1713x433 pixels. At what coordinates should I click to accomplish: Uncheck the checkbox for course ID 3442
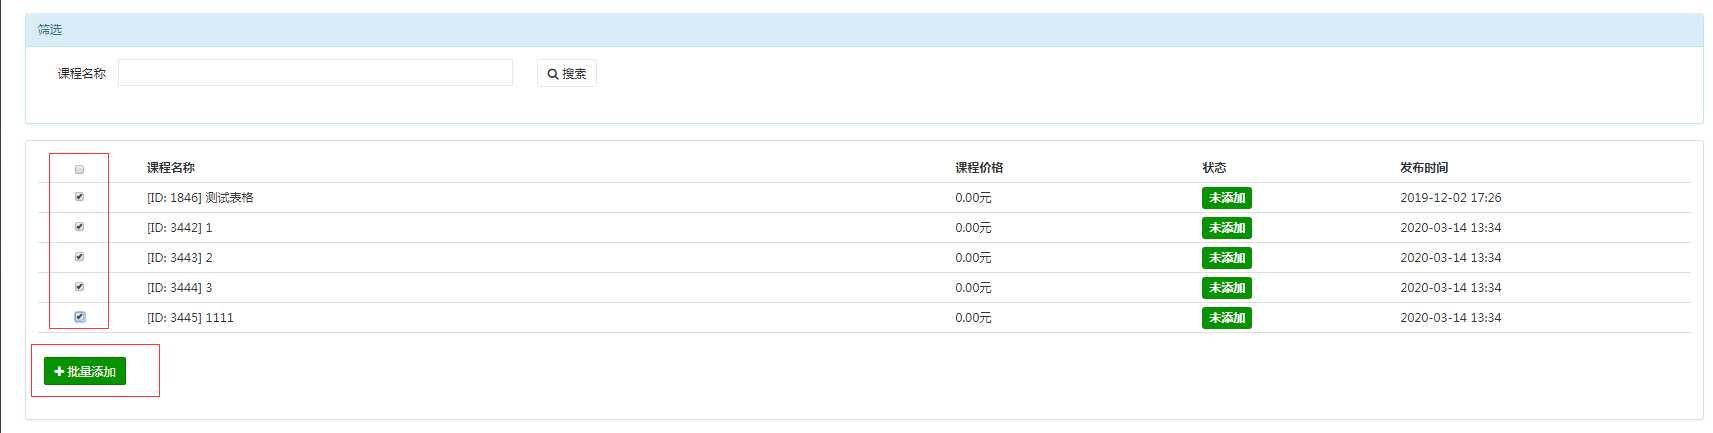click(x=79, y=227)
